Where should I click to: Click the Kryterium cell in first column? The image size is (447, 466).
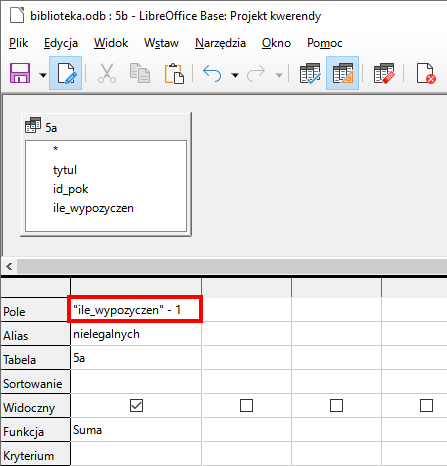click(x=136, y=454)
